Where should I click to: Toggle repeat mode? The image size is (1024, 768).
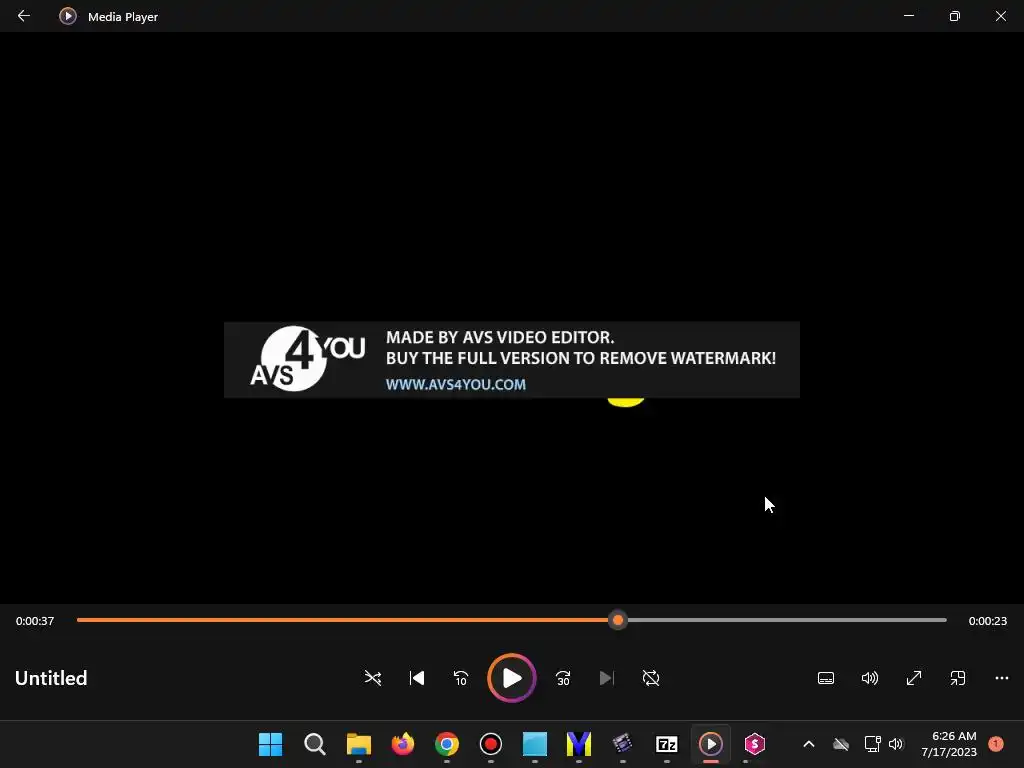pos(651,678)
